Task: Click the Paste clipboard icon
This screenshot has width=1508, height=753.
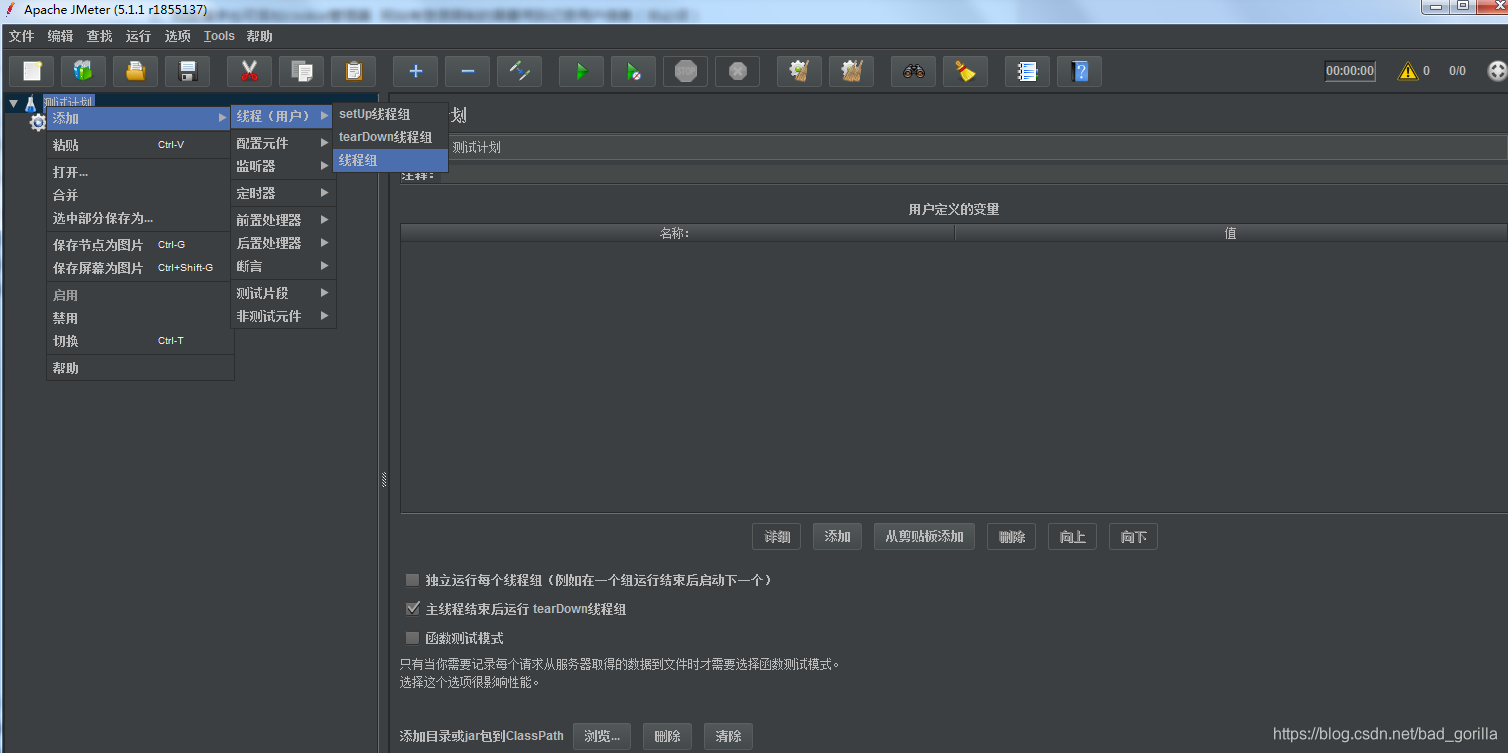Action: coord(353,71)
